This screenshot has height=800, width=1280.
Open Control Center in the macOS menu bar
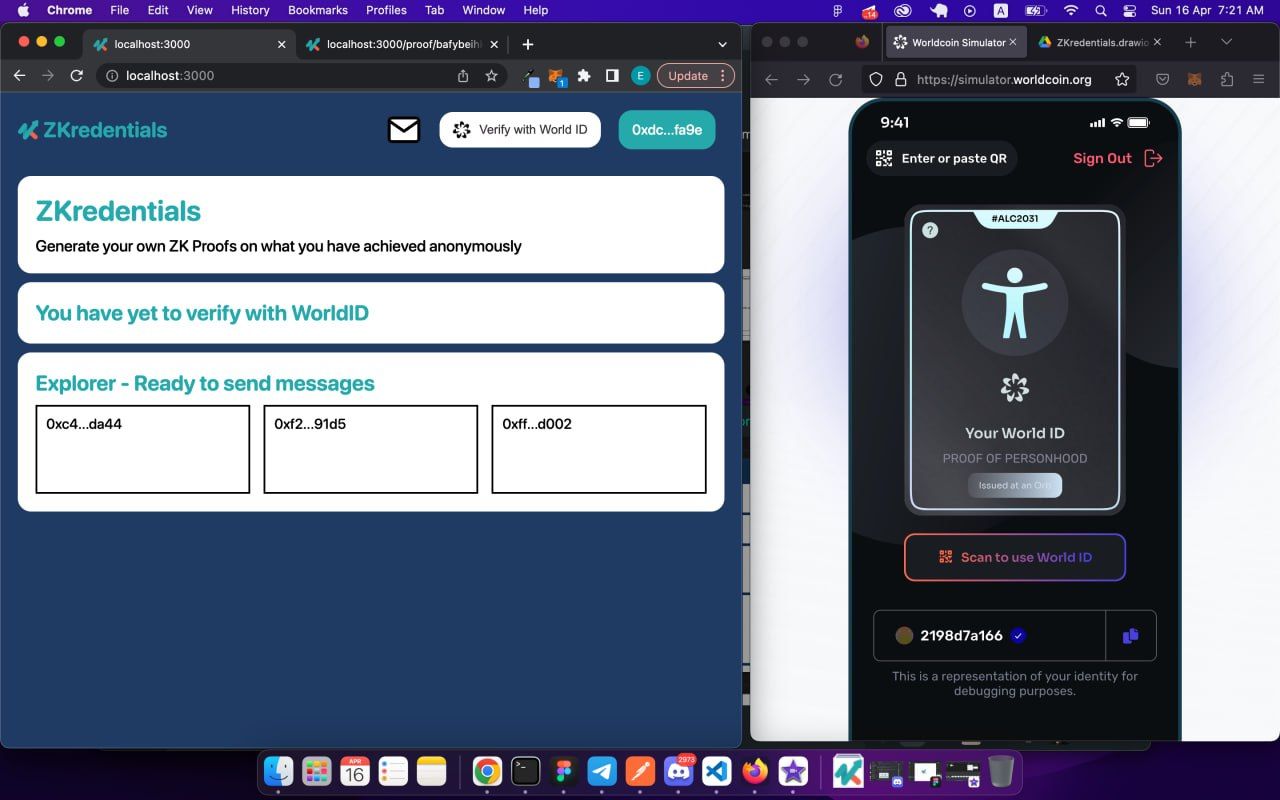(1130, 10)
